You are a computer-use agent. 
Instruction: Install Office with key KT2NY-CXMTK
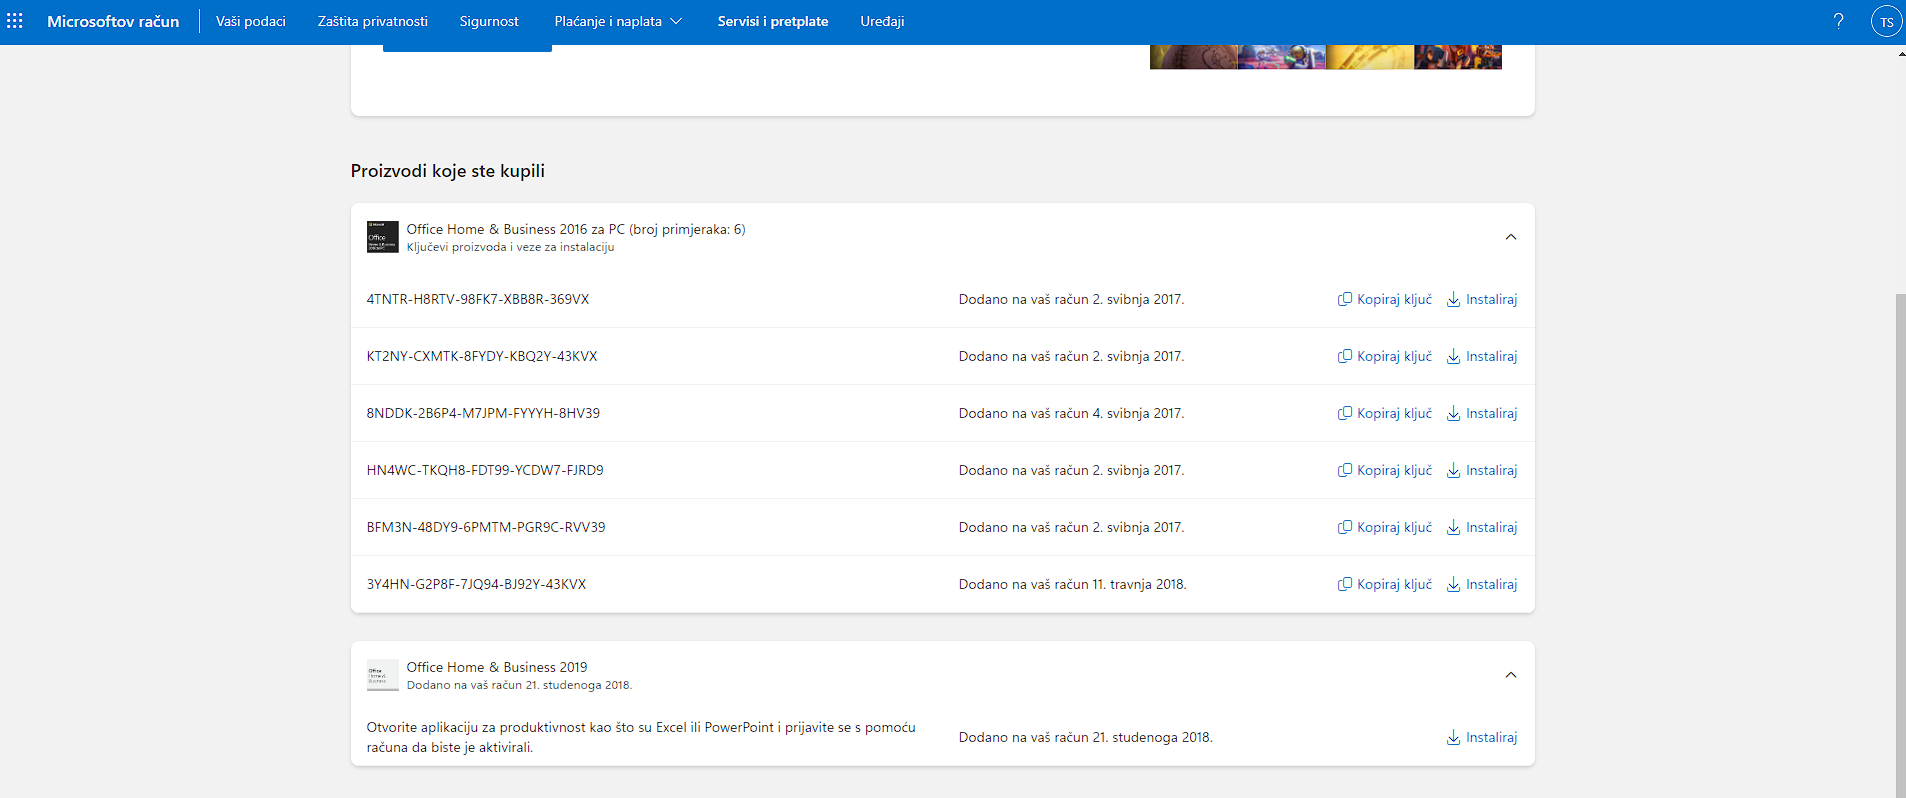pos(1482,356)
